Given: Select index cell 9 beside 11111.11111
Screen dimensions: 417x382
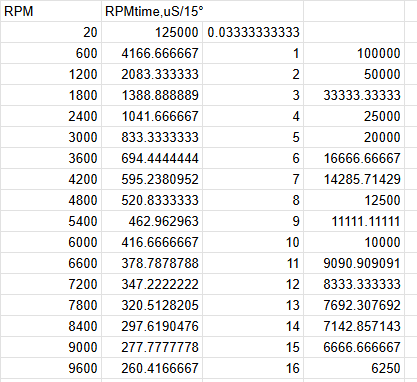Looking at the screenshot, I should [x=253, y=221].
